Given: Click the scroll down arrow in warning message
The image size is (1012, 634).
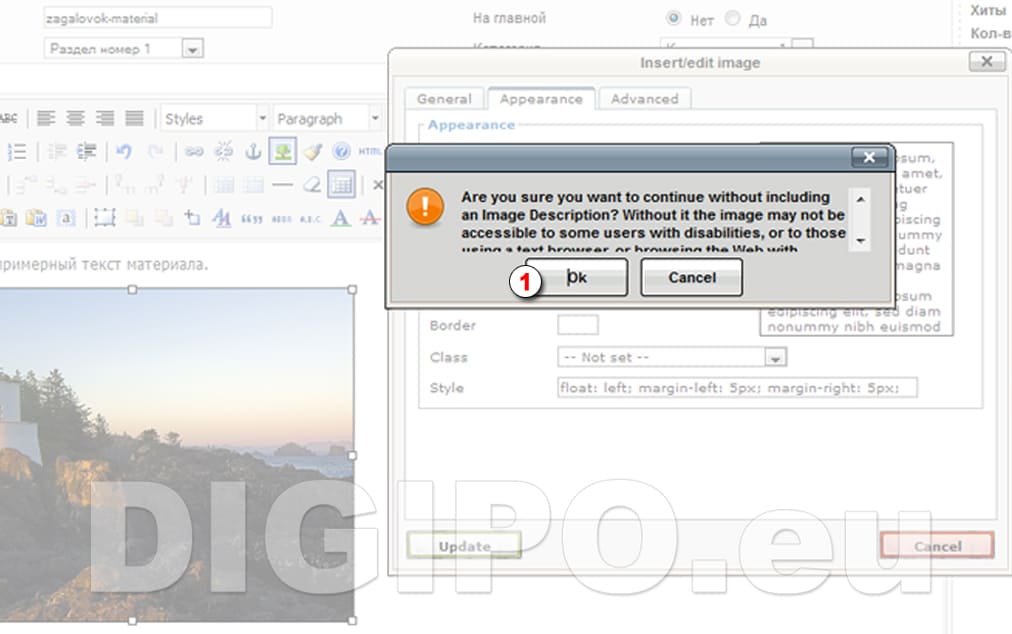Looking at the screenshot, I should [x=860, y=241].
